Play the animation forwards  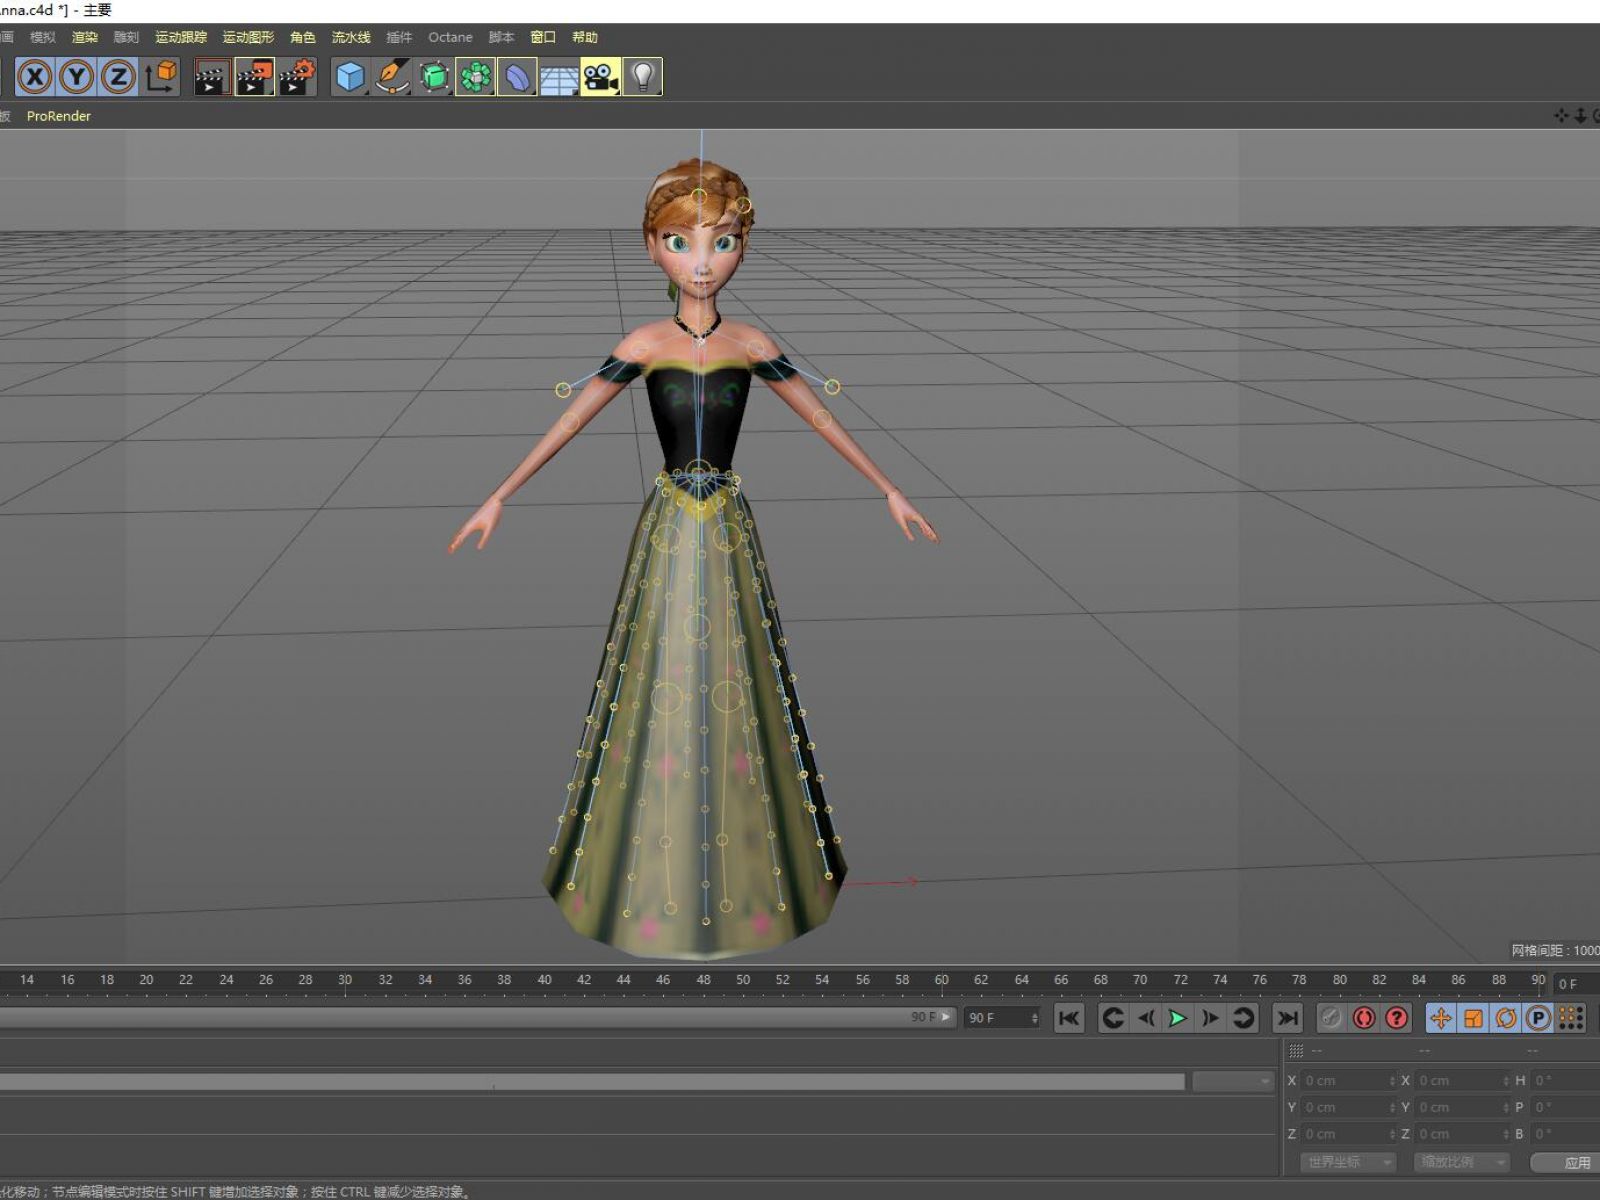click(x=1178, y=1018)
